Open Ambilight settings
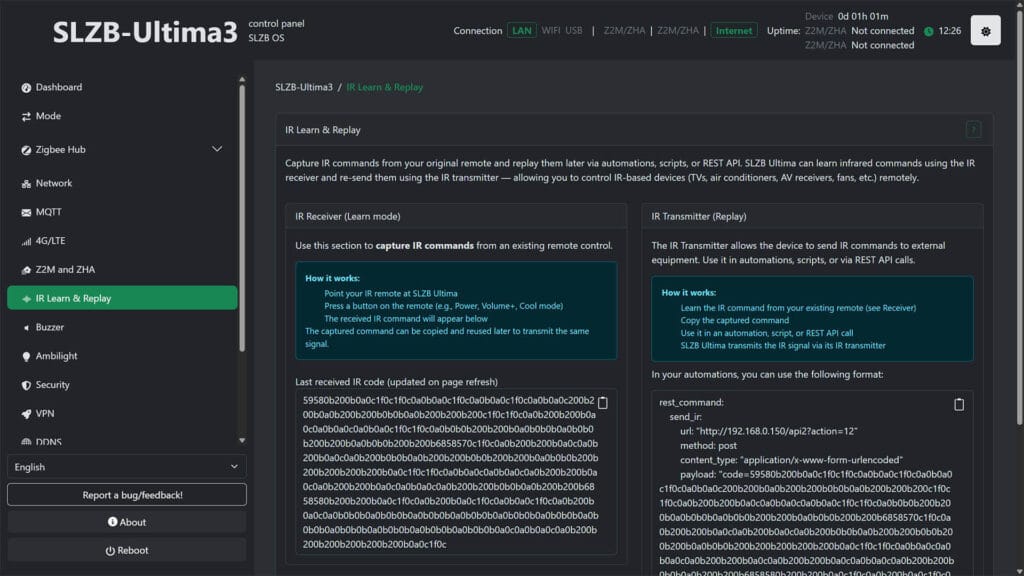This screenshot has width=1024, height=576. [56, 356]
